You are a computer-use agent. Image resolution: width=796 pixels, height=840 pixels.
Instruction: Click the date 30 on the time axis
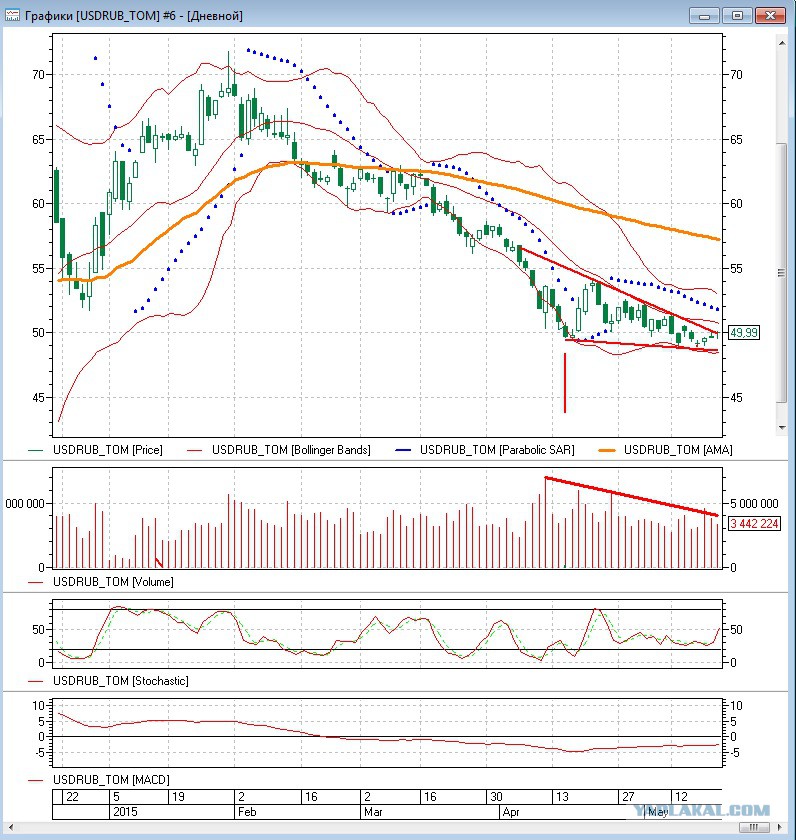(x=496, y=797)
